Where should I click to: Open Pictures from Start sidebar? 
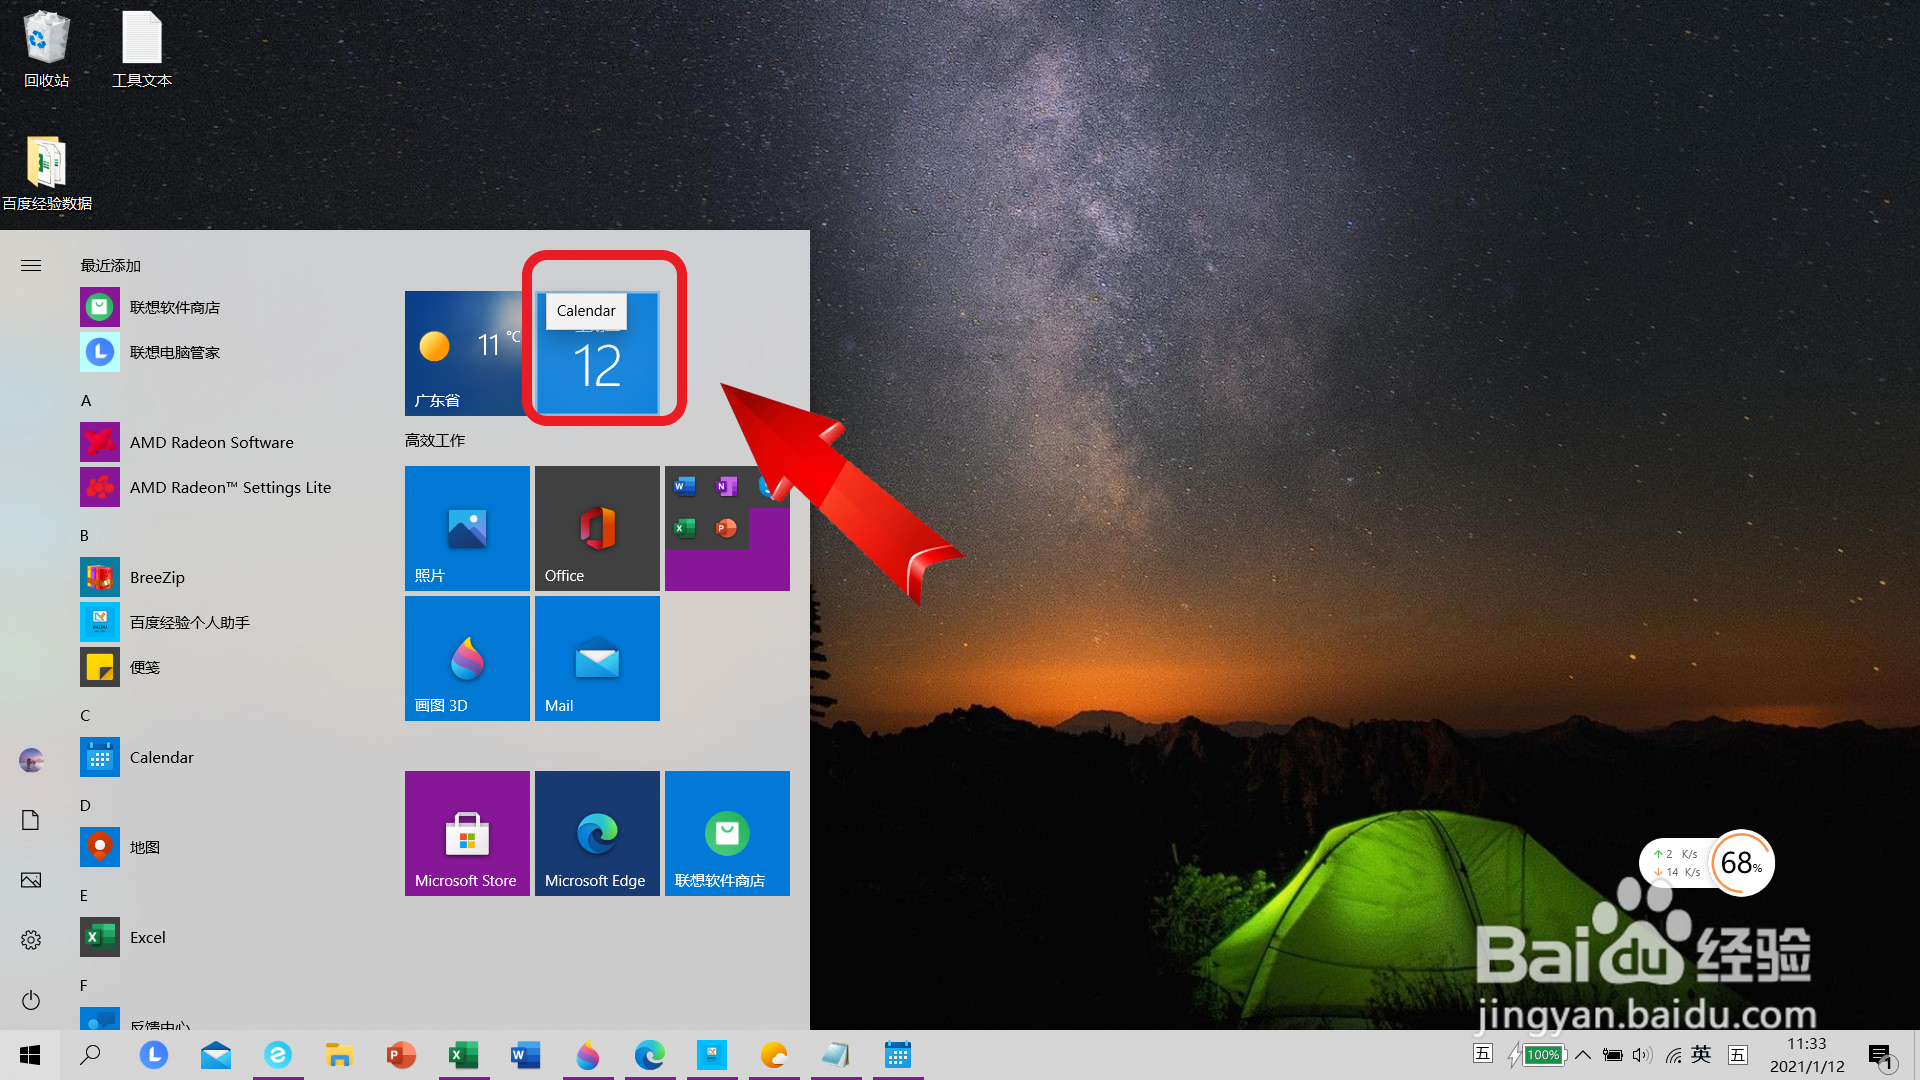tap(31, 880)
